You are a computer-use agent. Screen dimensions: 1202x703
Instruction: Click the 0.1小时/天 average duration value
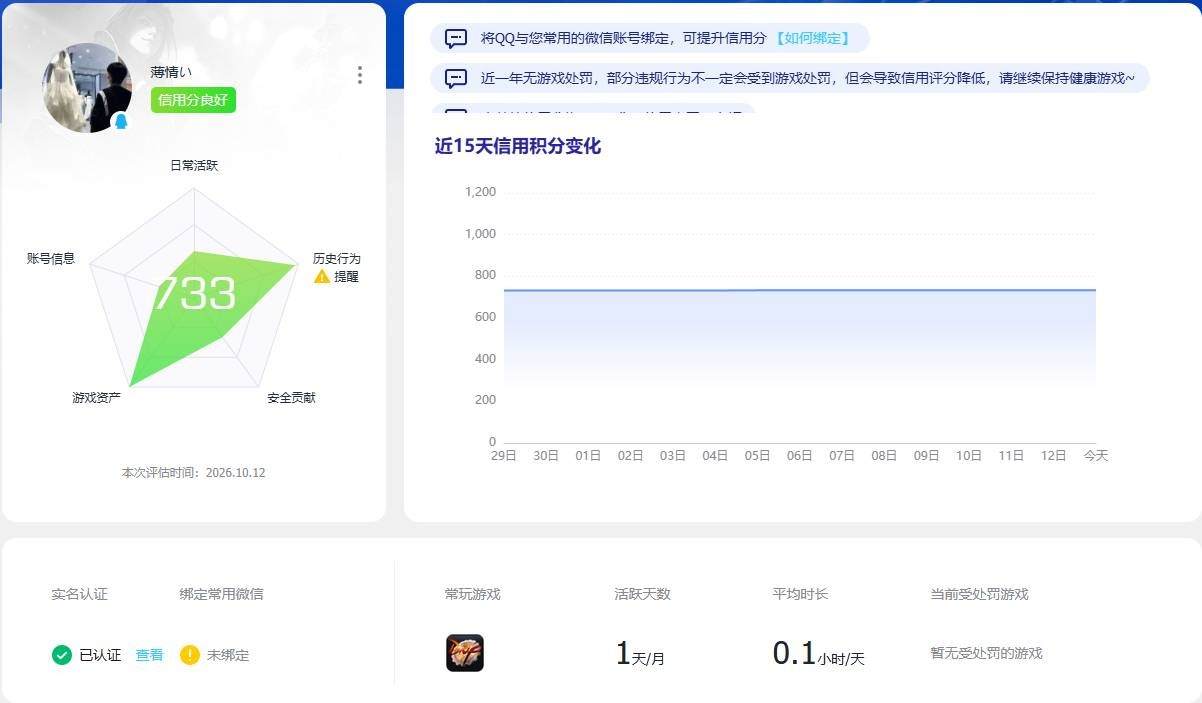click(x=819, y=654)
